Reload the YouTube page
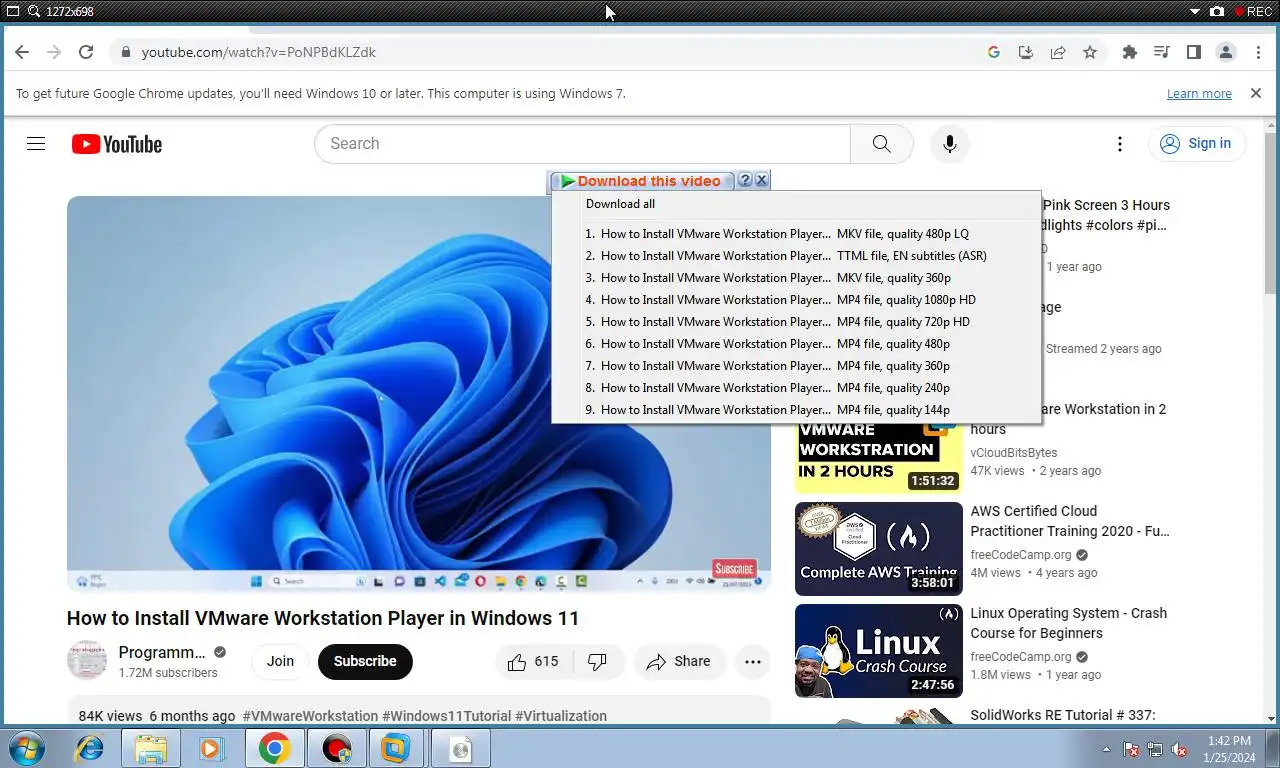 (x=86, y=52)
